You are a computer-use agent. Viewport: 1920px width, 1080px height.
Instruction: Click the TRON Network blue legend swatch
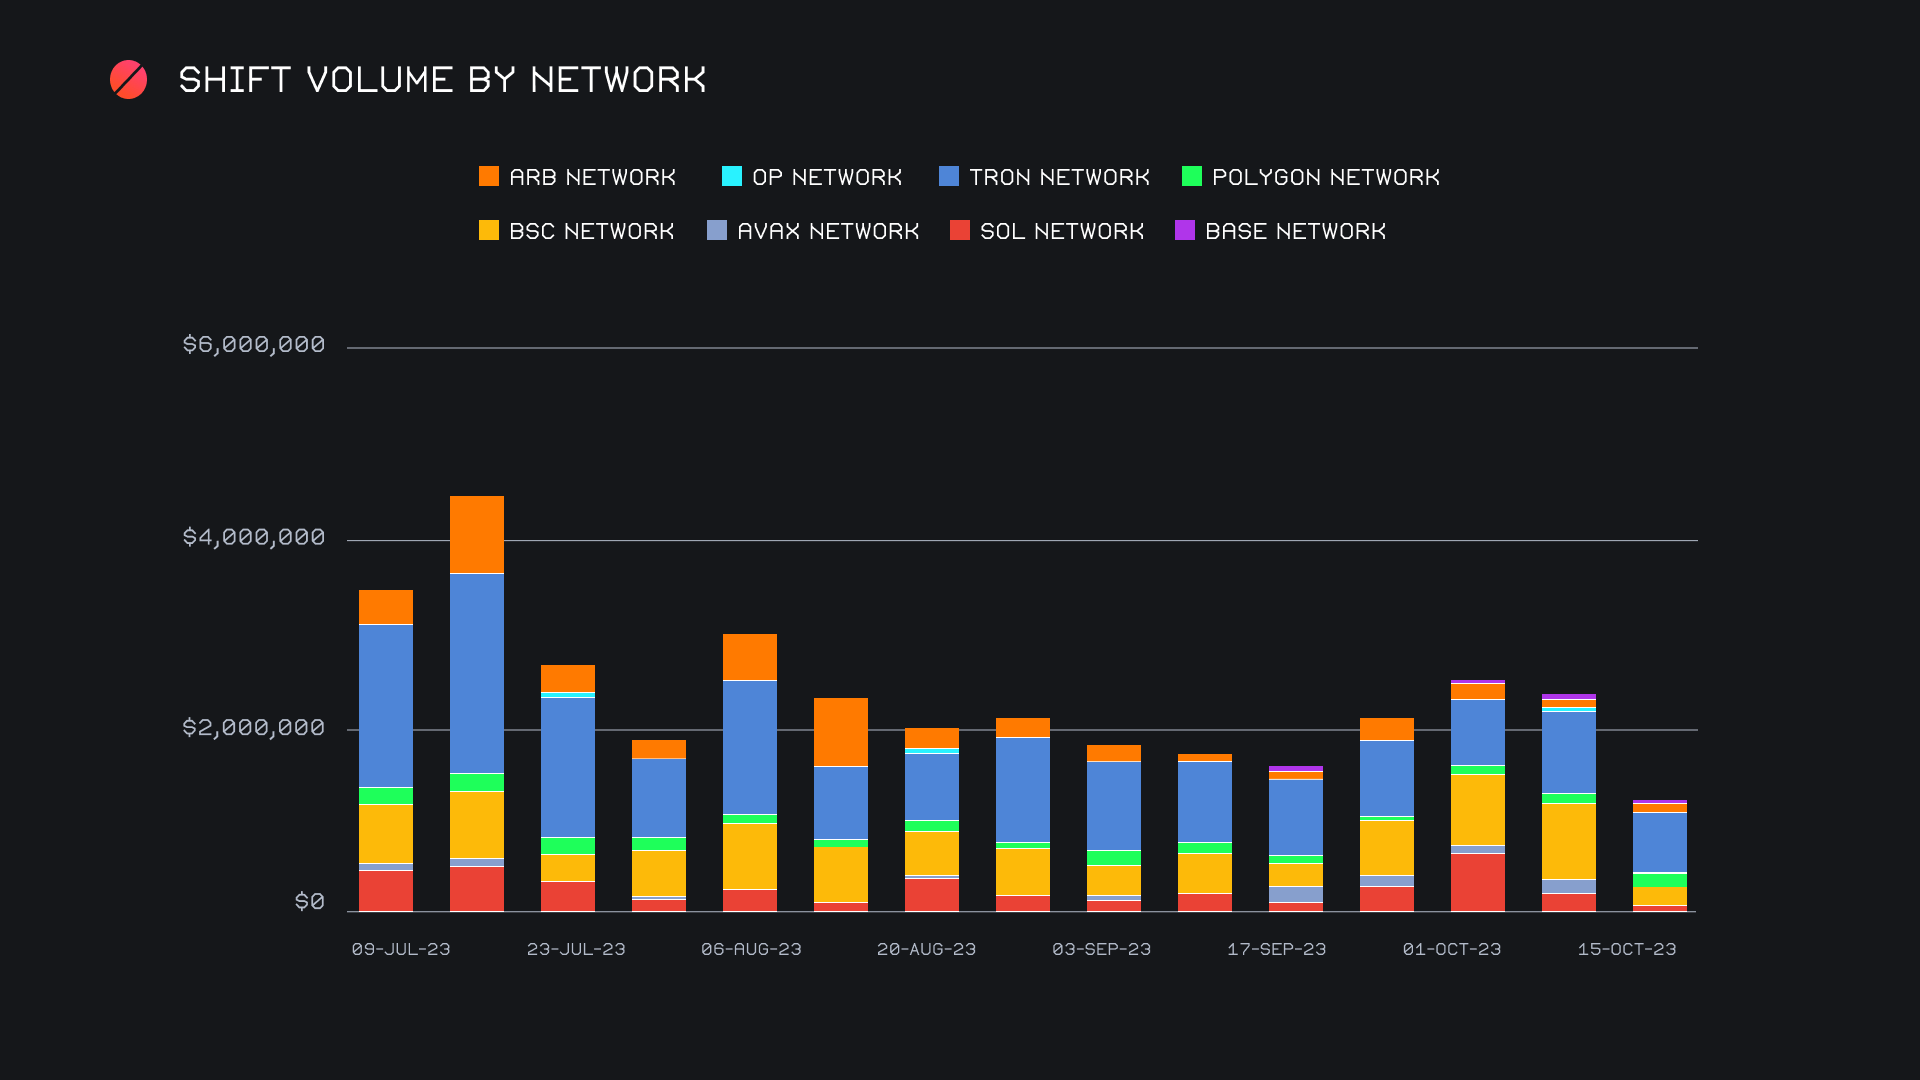pos(949,177)
